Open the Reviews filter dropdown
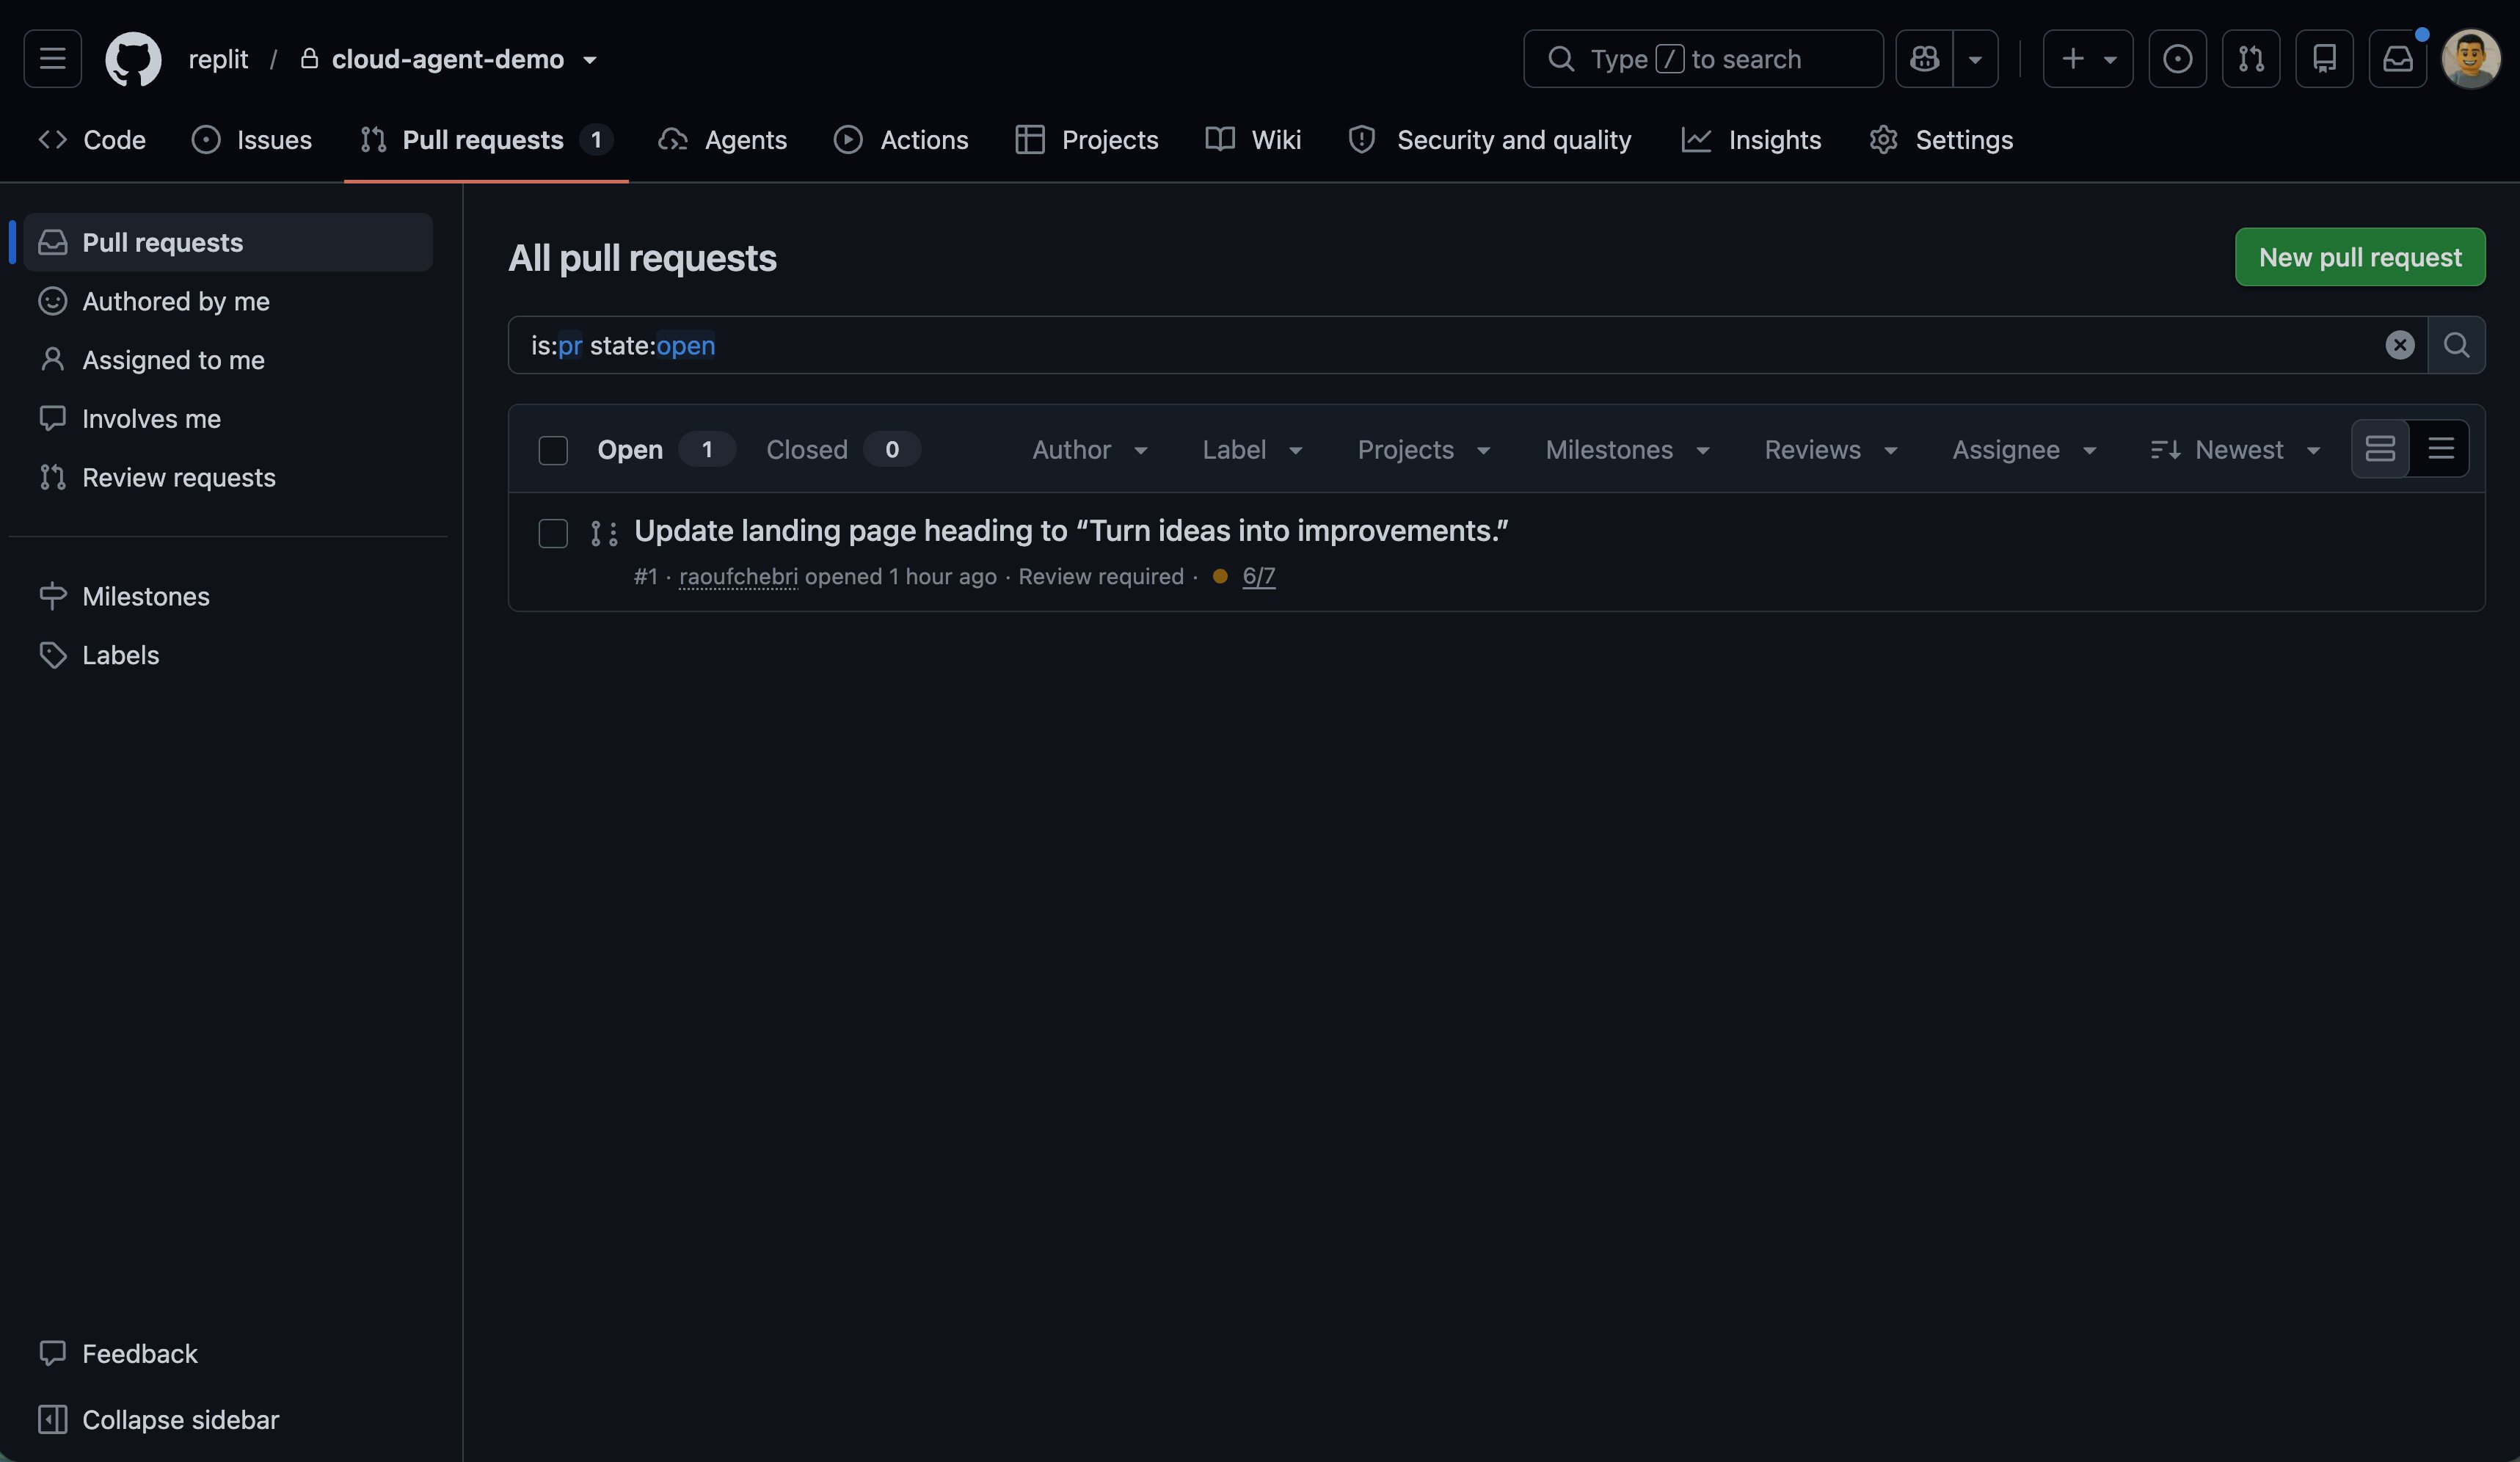 pos(1831,450)
